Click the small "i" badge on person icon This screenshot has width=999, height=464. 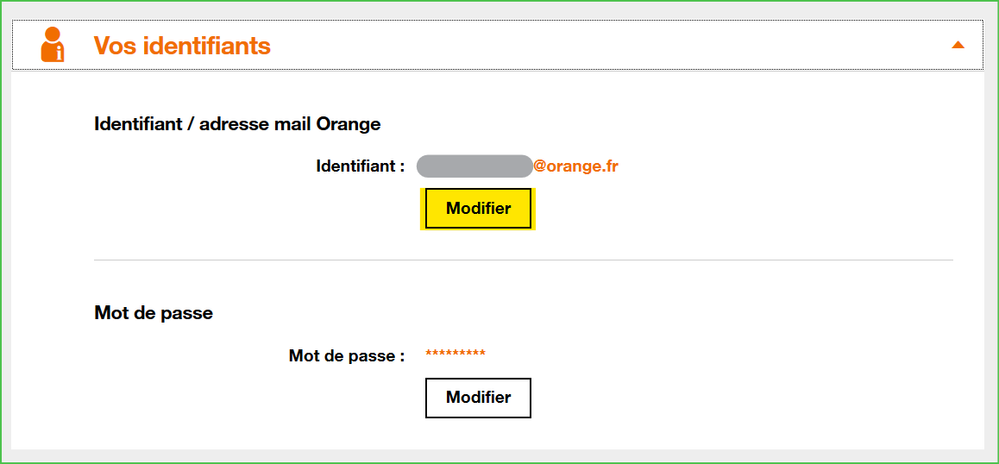pos(59,53)
